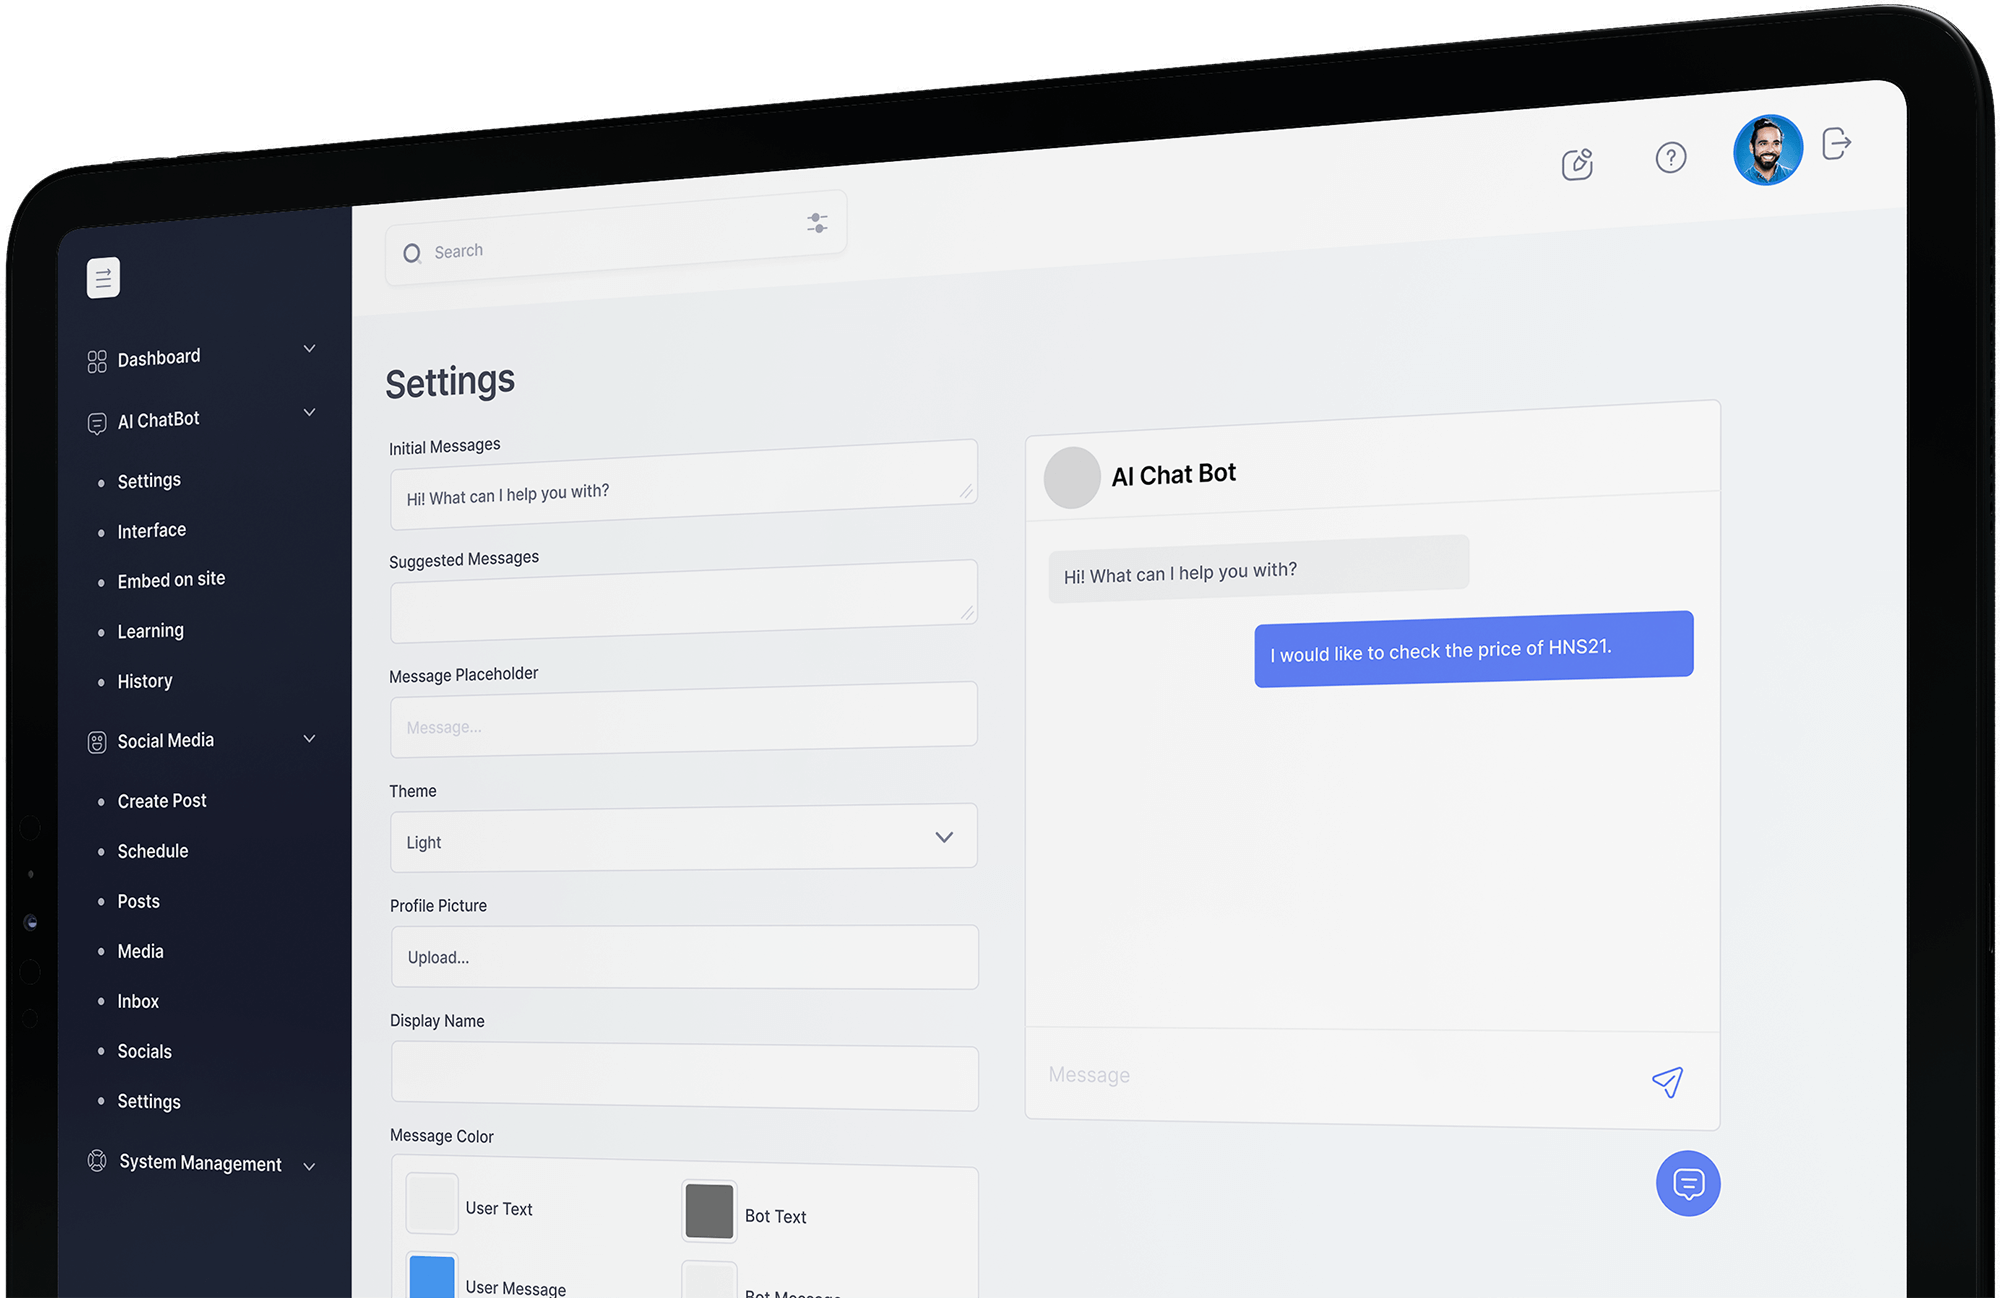Collapse the AI ChatBot menu chevron

(x=310, y=412)
